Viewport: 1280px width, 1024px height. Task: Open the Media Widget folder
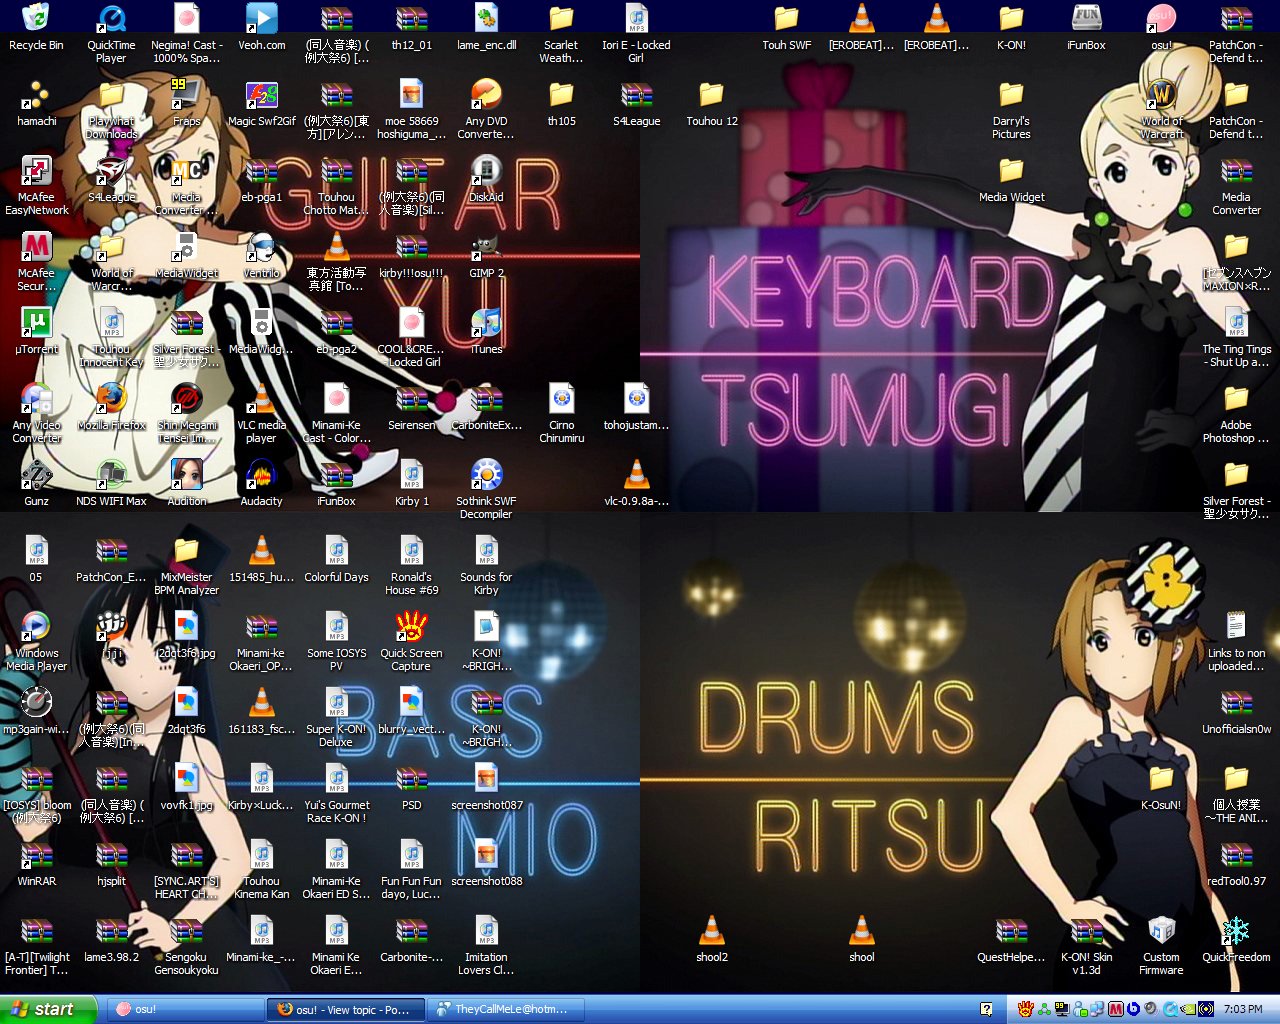(x=1011, y=180)
